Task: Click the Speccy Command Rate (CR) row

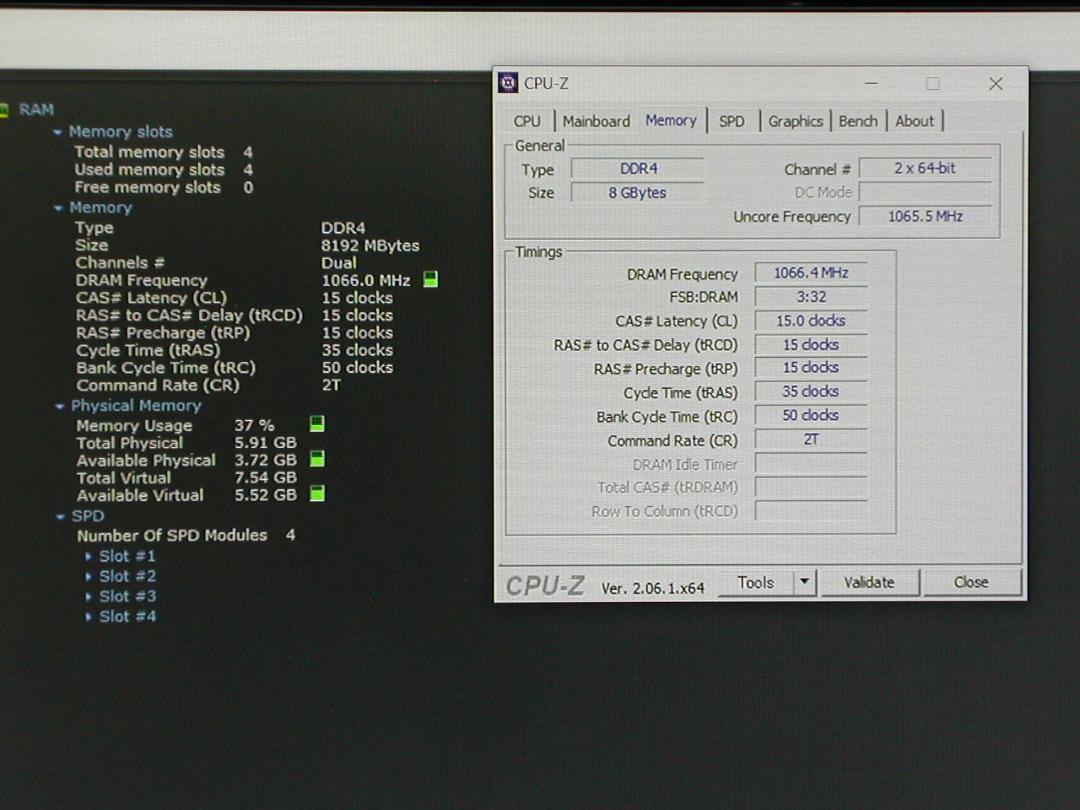Action: tap(209, 386)
